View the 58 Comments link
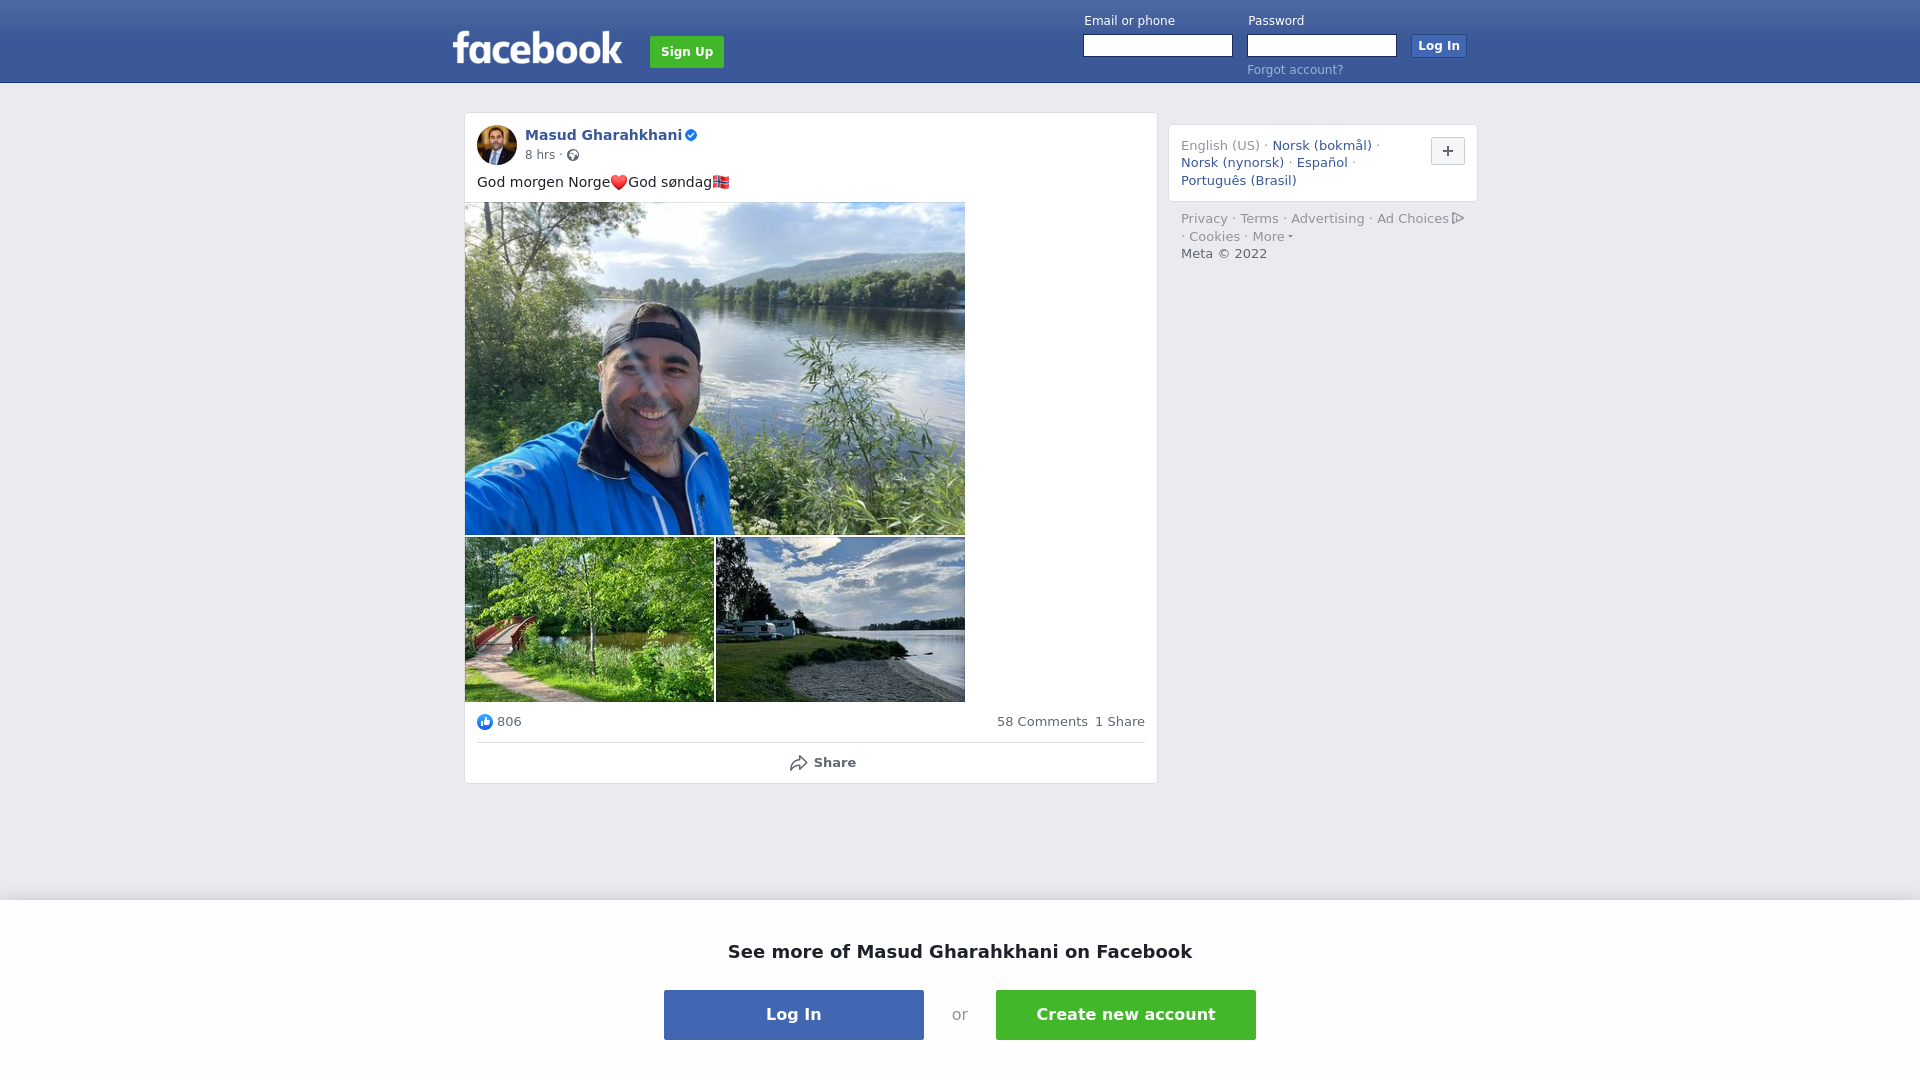The height and width of the screenshot is (1080, 1920). coord(1042,722)
